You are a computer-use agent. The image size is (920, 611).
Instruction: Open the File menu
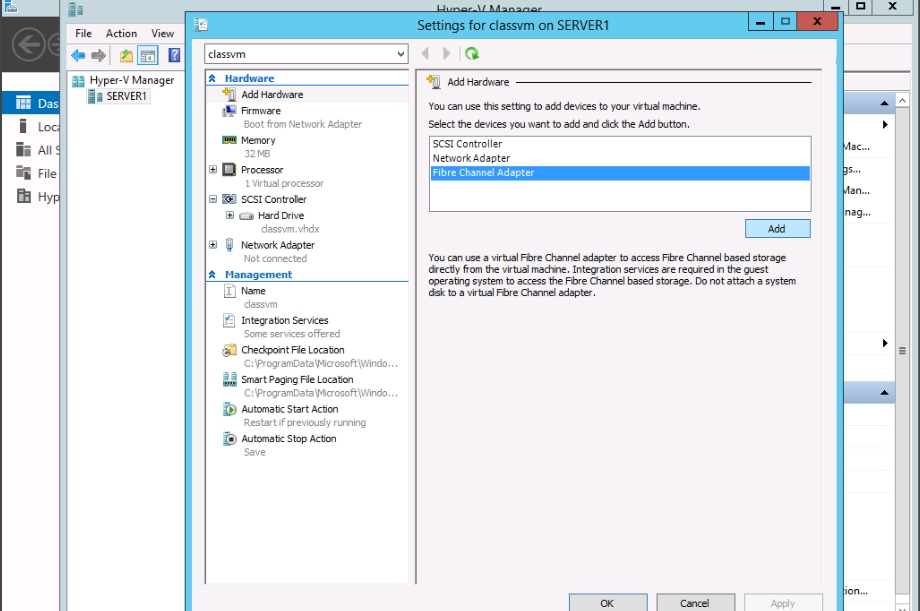pyautogui.click(x=84, y=33)
